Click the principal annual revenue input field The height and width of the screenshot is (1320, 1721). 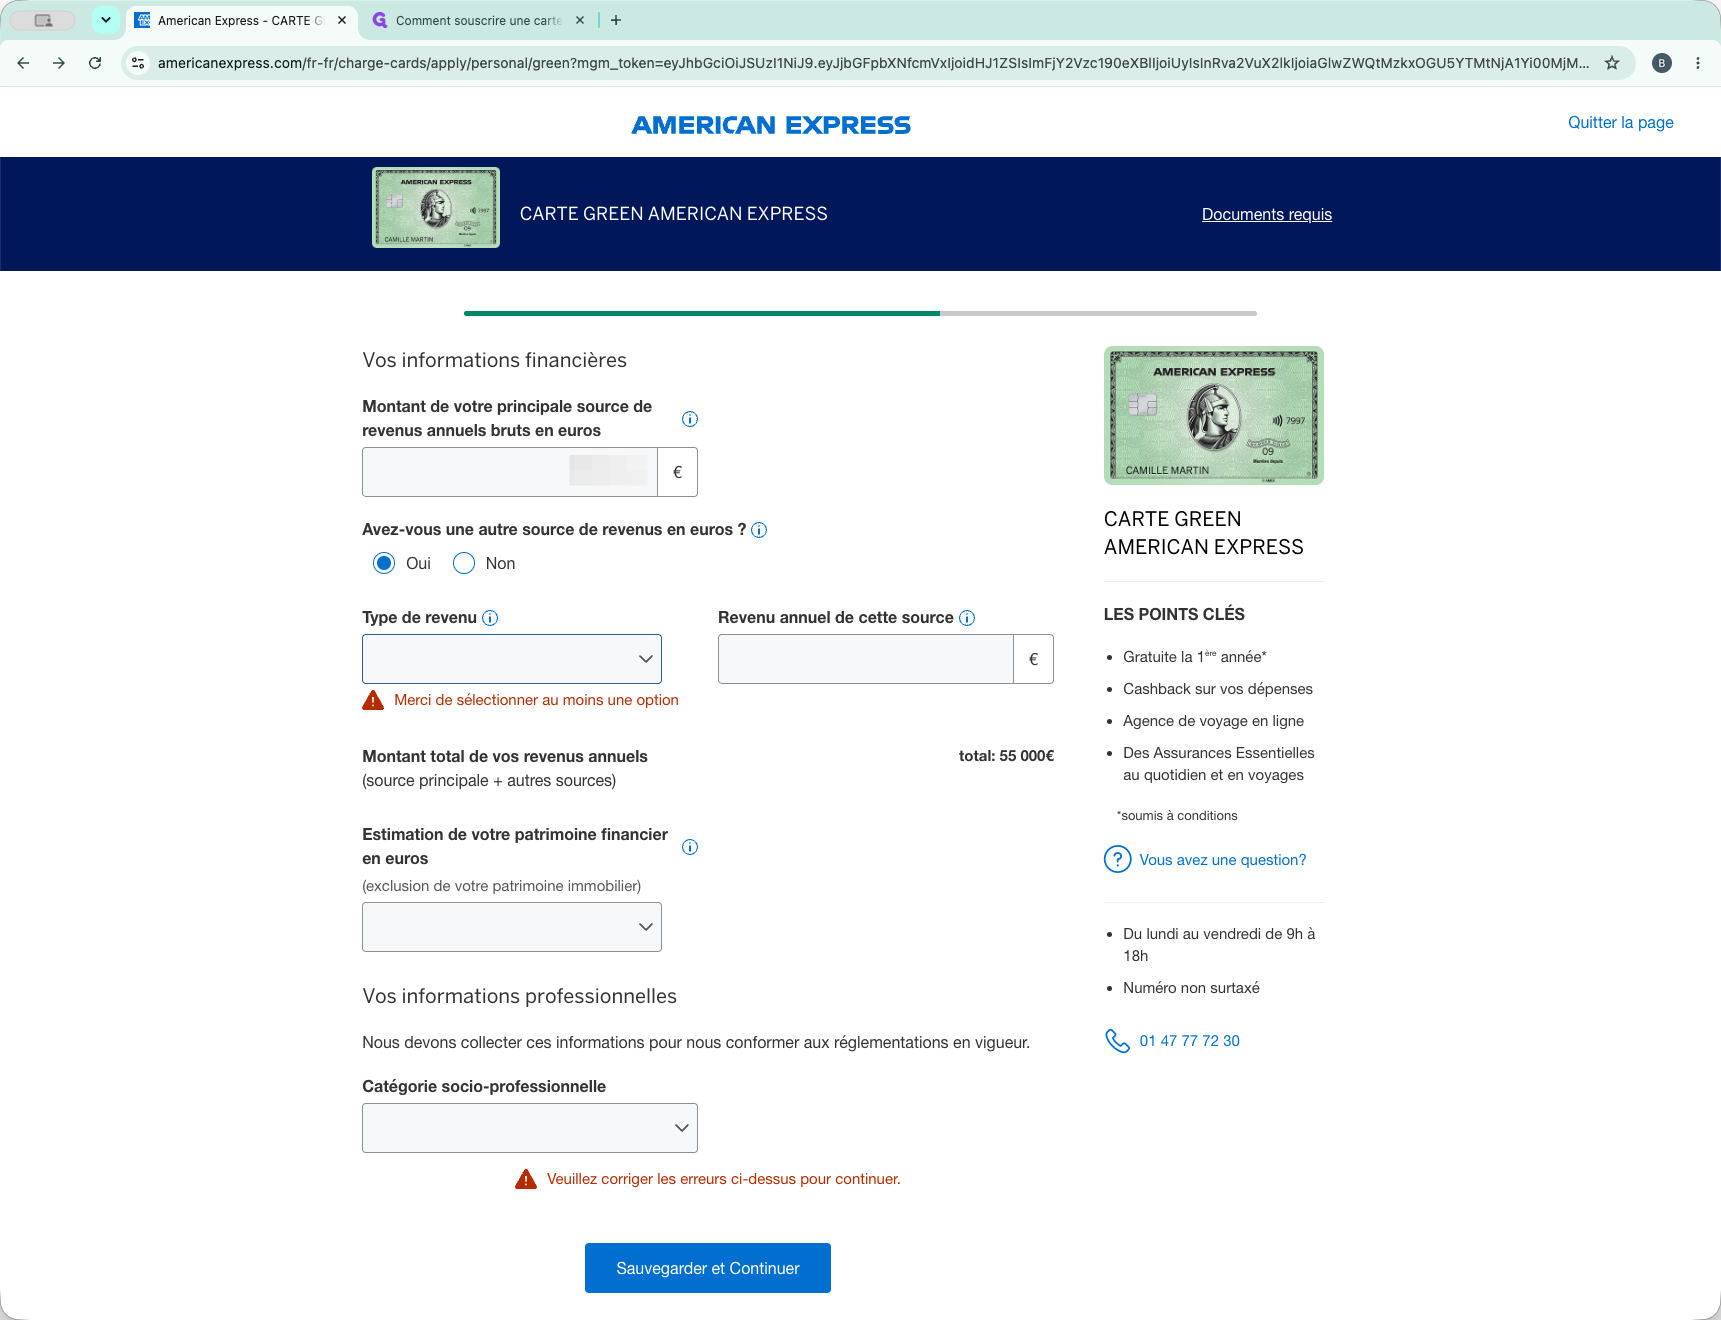(509, 472)
